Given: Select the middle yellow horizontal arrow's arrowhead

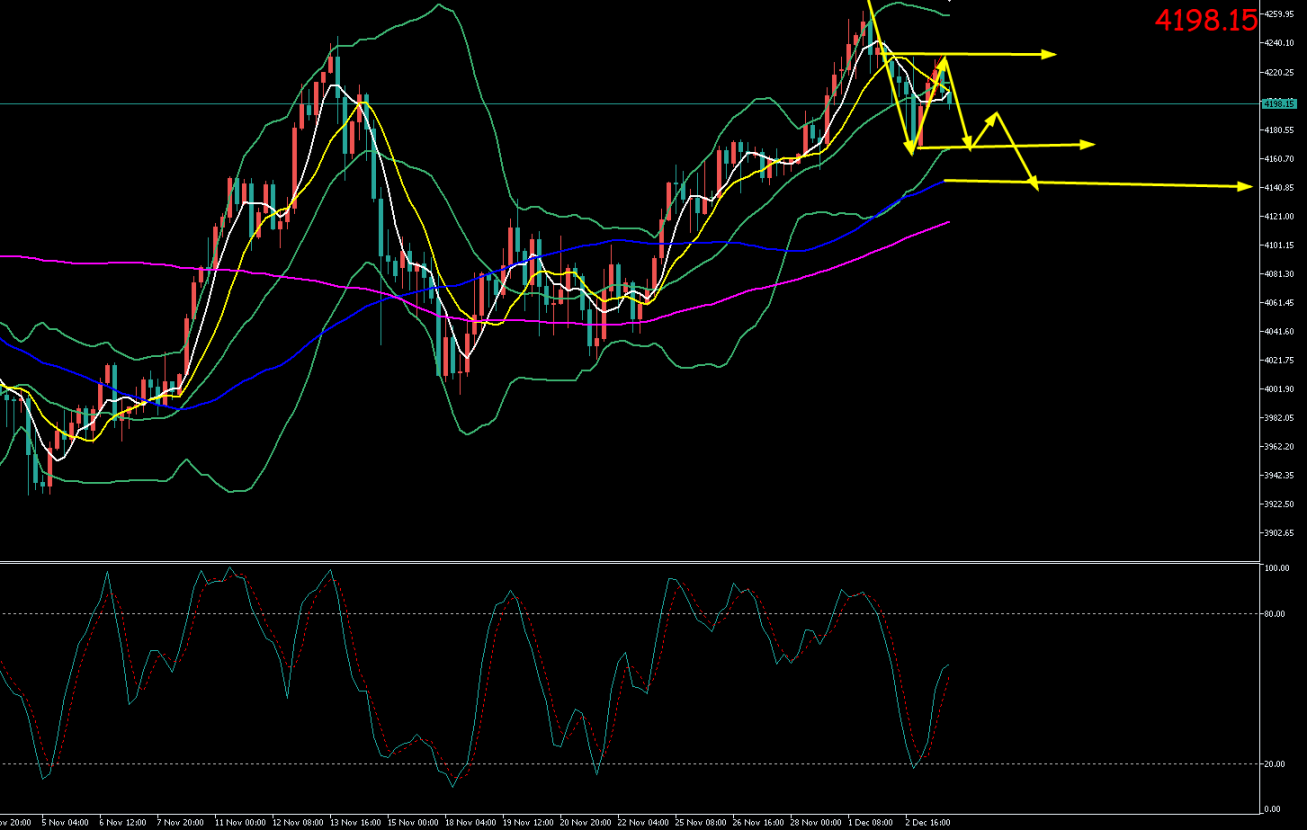Looking at the screenshot, I should (1088, 145).
